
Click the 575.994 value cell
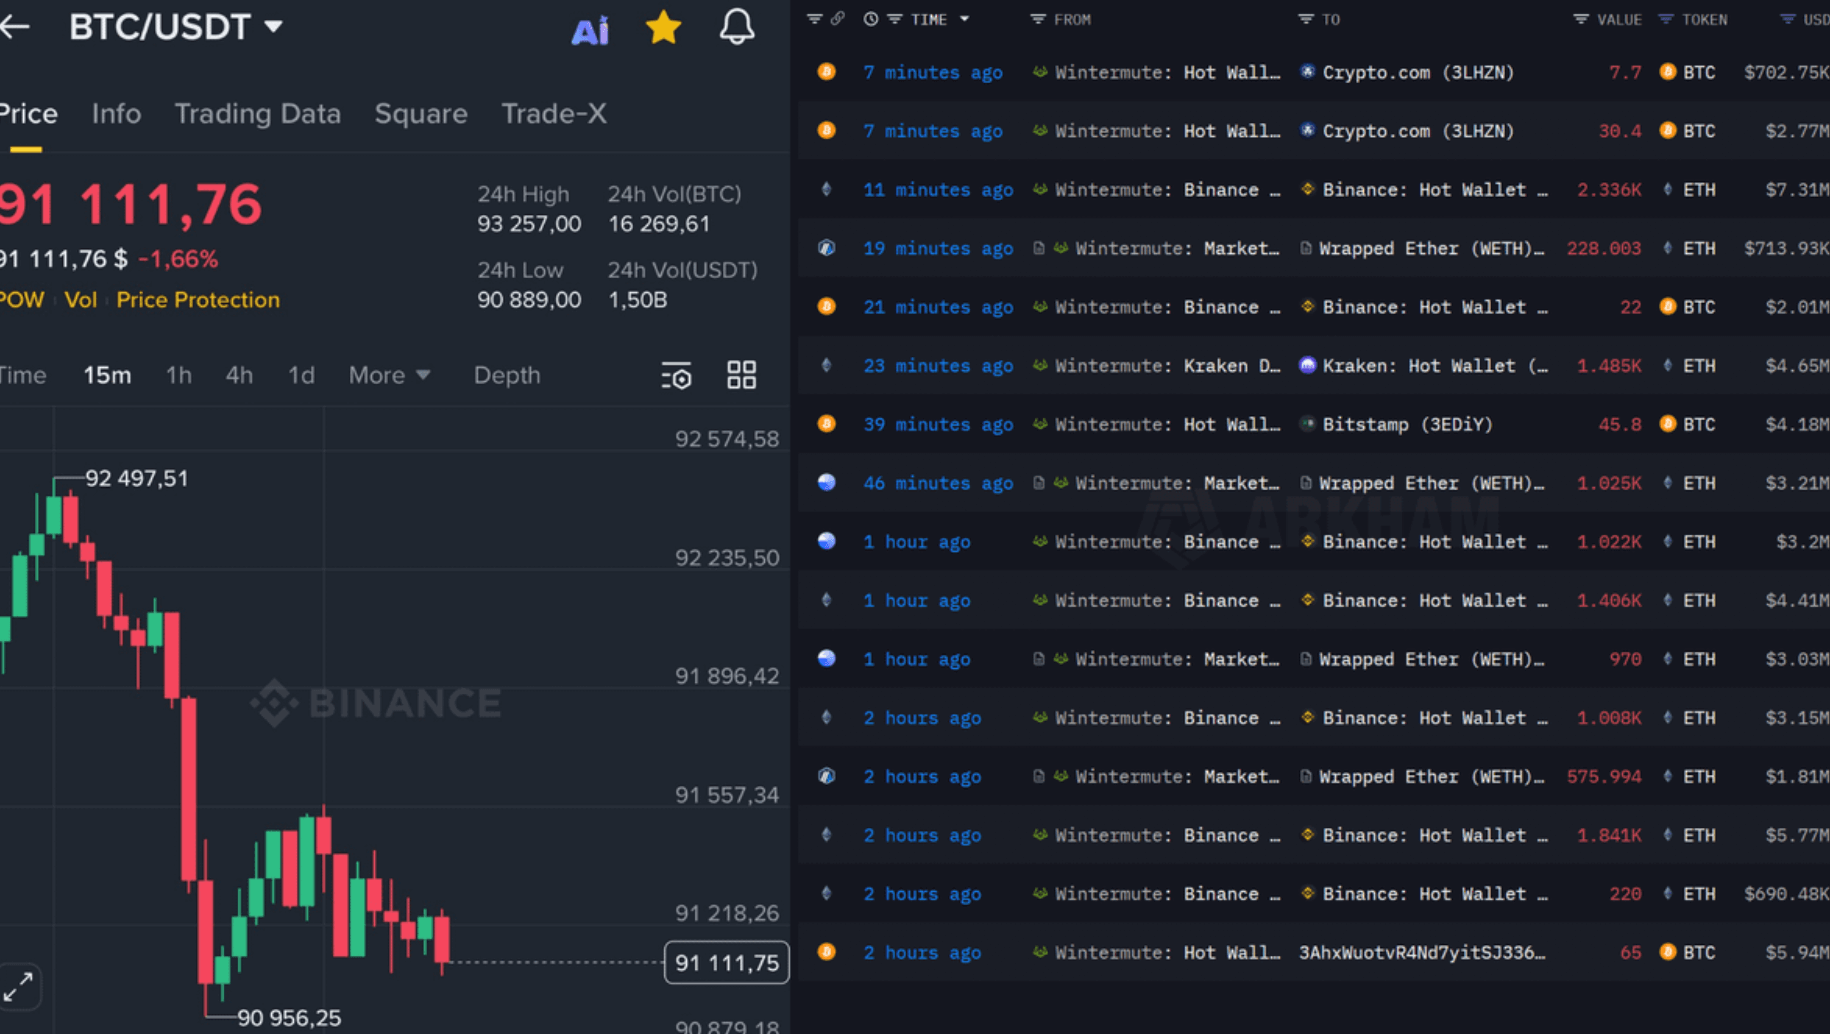tap(1604, 777)
